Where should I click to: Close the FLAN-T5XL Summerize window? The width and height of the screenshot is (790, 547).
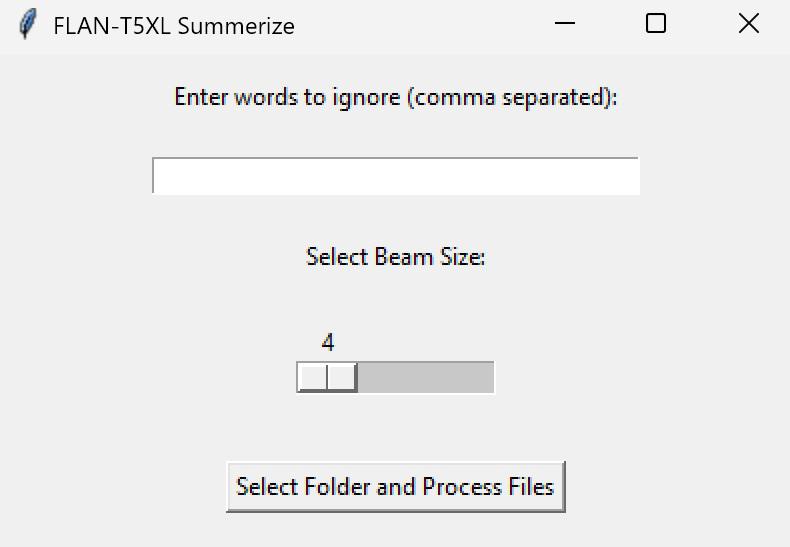click(748, 24)
